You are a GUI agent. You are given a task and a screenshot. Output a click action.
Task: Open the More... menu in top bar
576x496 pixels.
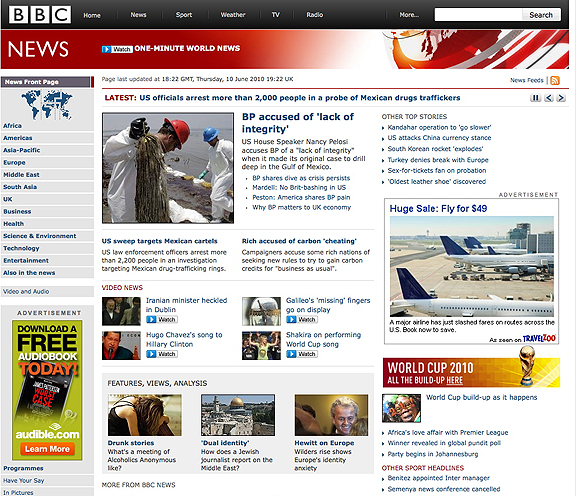409,15
